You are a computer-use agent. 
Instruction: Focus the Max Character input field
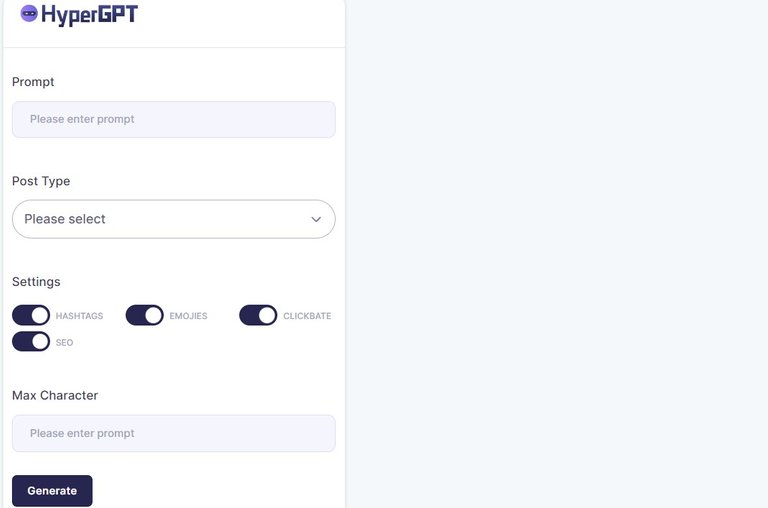point(174,434)
